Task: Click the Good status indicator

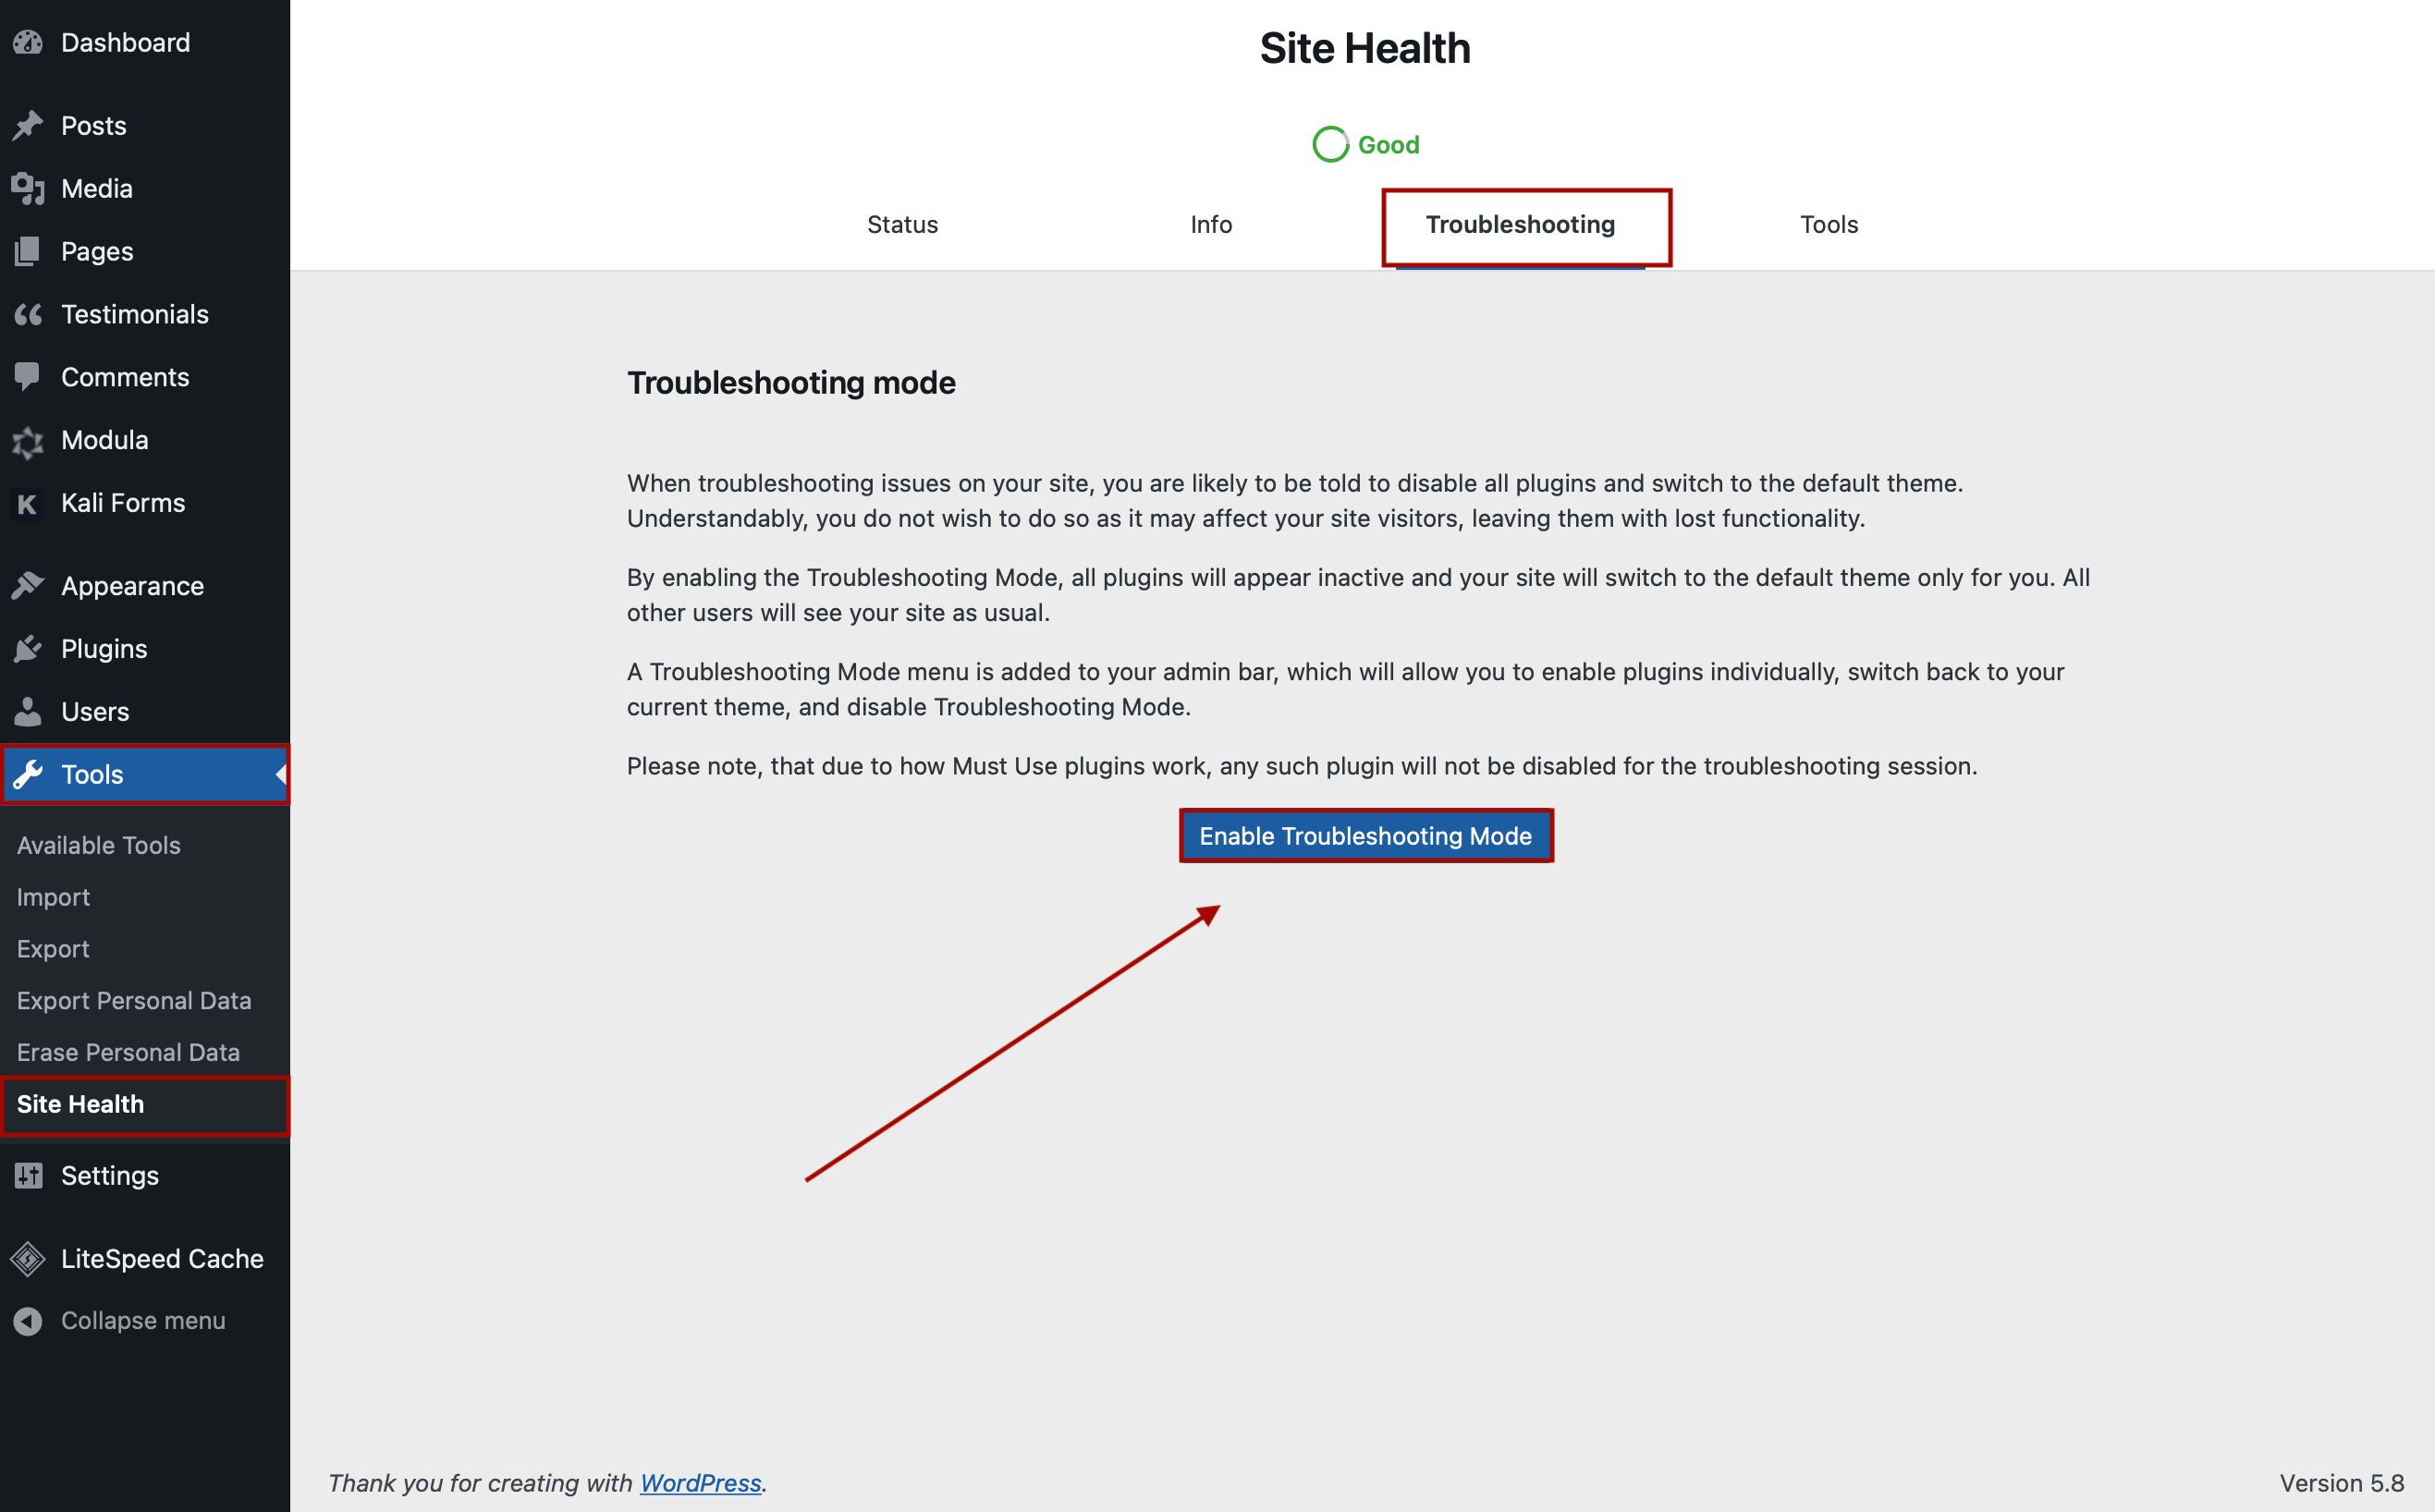Action: tap(1365, 143)
